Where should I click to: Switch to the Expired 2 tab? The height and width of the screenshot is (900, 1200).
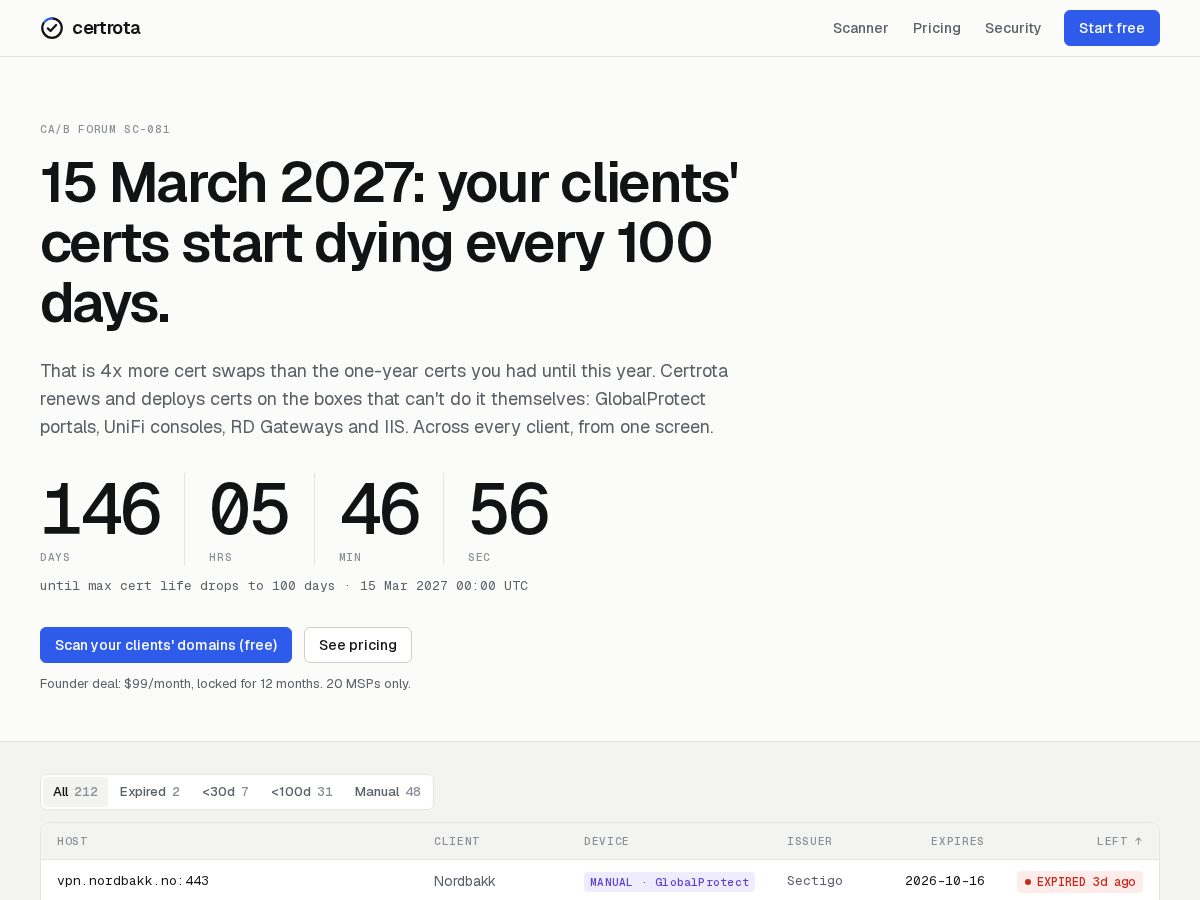coord(150,792)
